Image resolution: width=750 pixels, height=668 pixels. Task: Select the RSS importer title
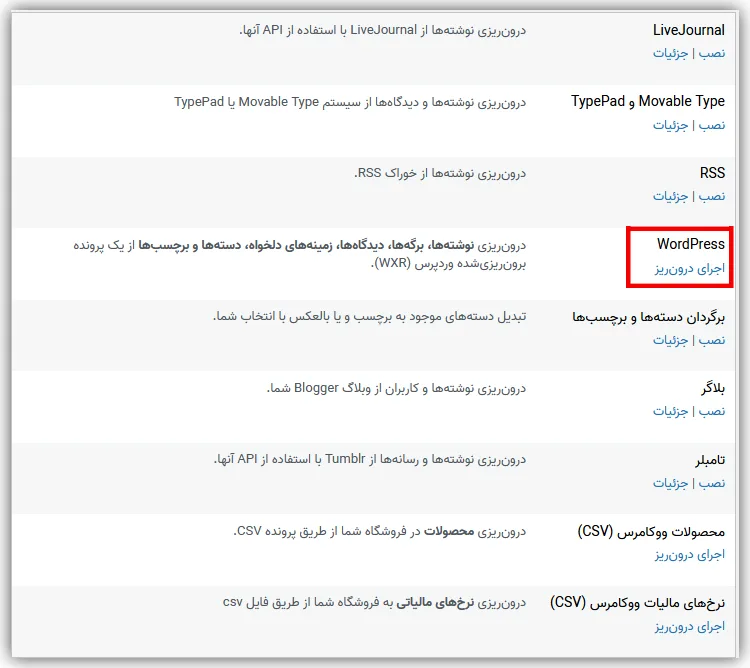coord(712,173)
